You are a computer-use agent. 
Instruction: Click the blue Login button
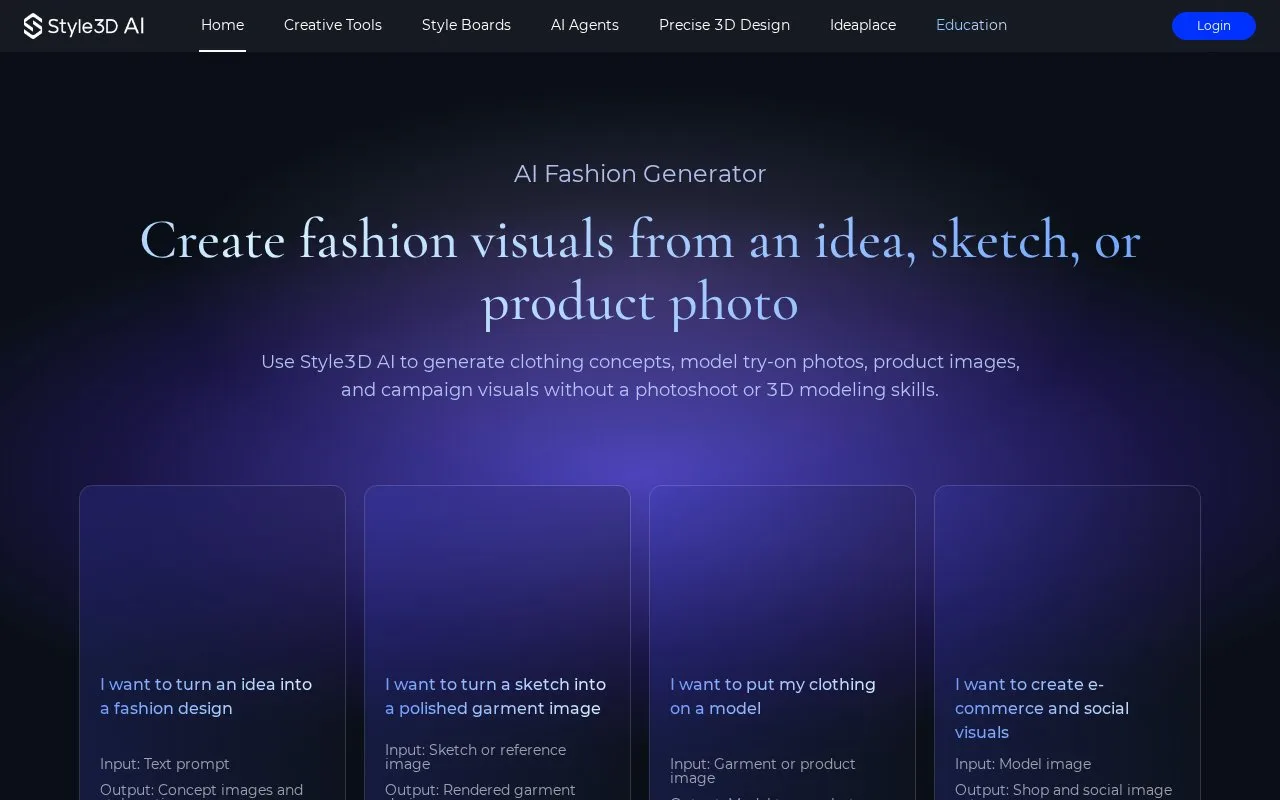[x=1213, y=26]
